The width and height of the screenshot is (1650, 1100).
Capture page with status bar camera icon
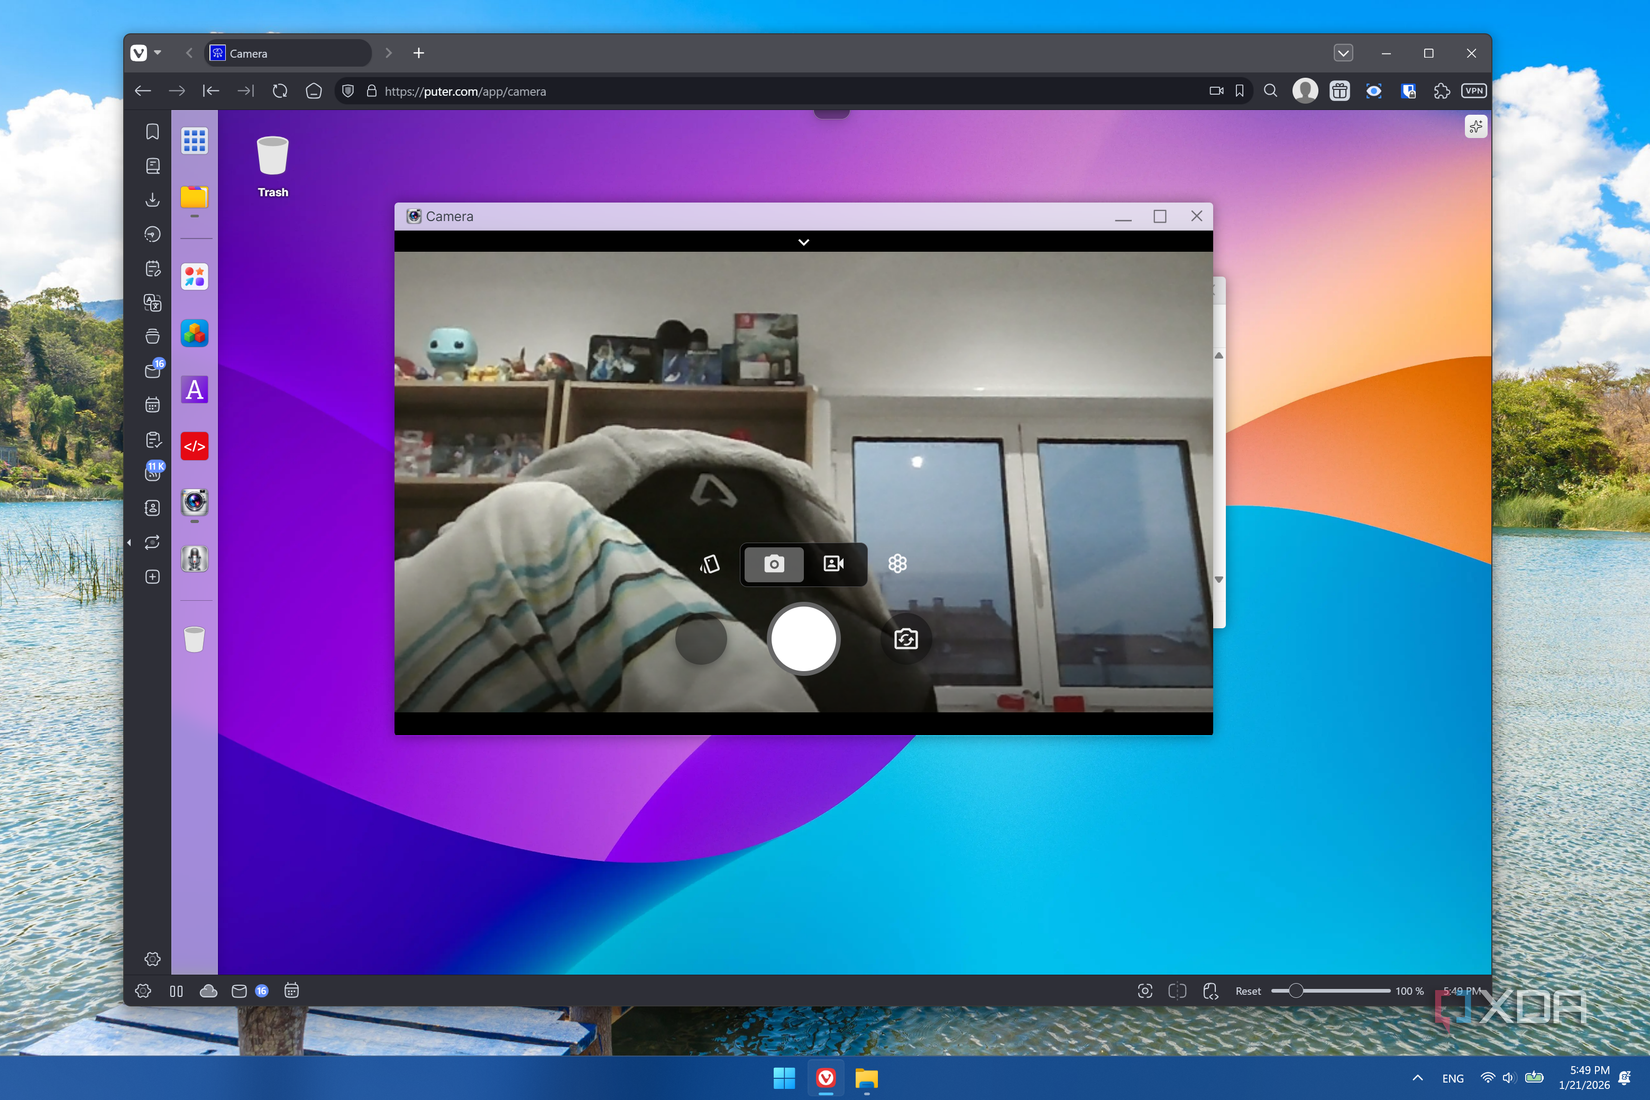pyautogui.click(x=1145, y=991)
